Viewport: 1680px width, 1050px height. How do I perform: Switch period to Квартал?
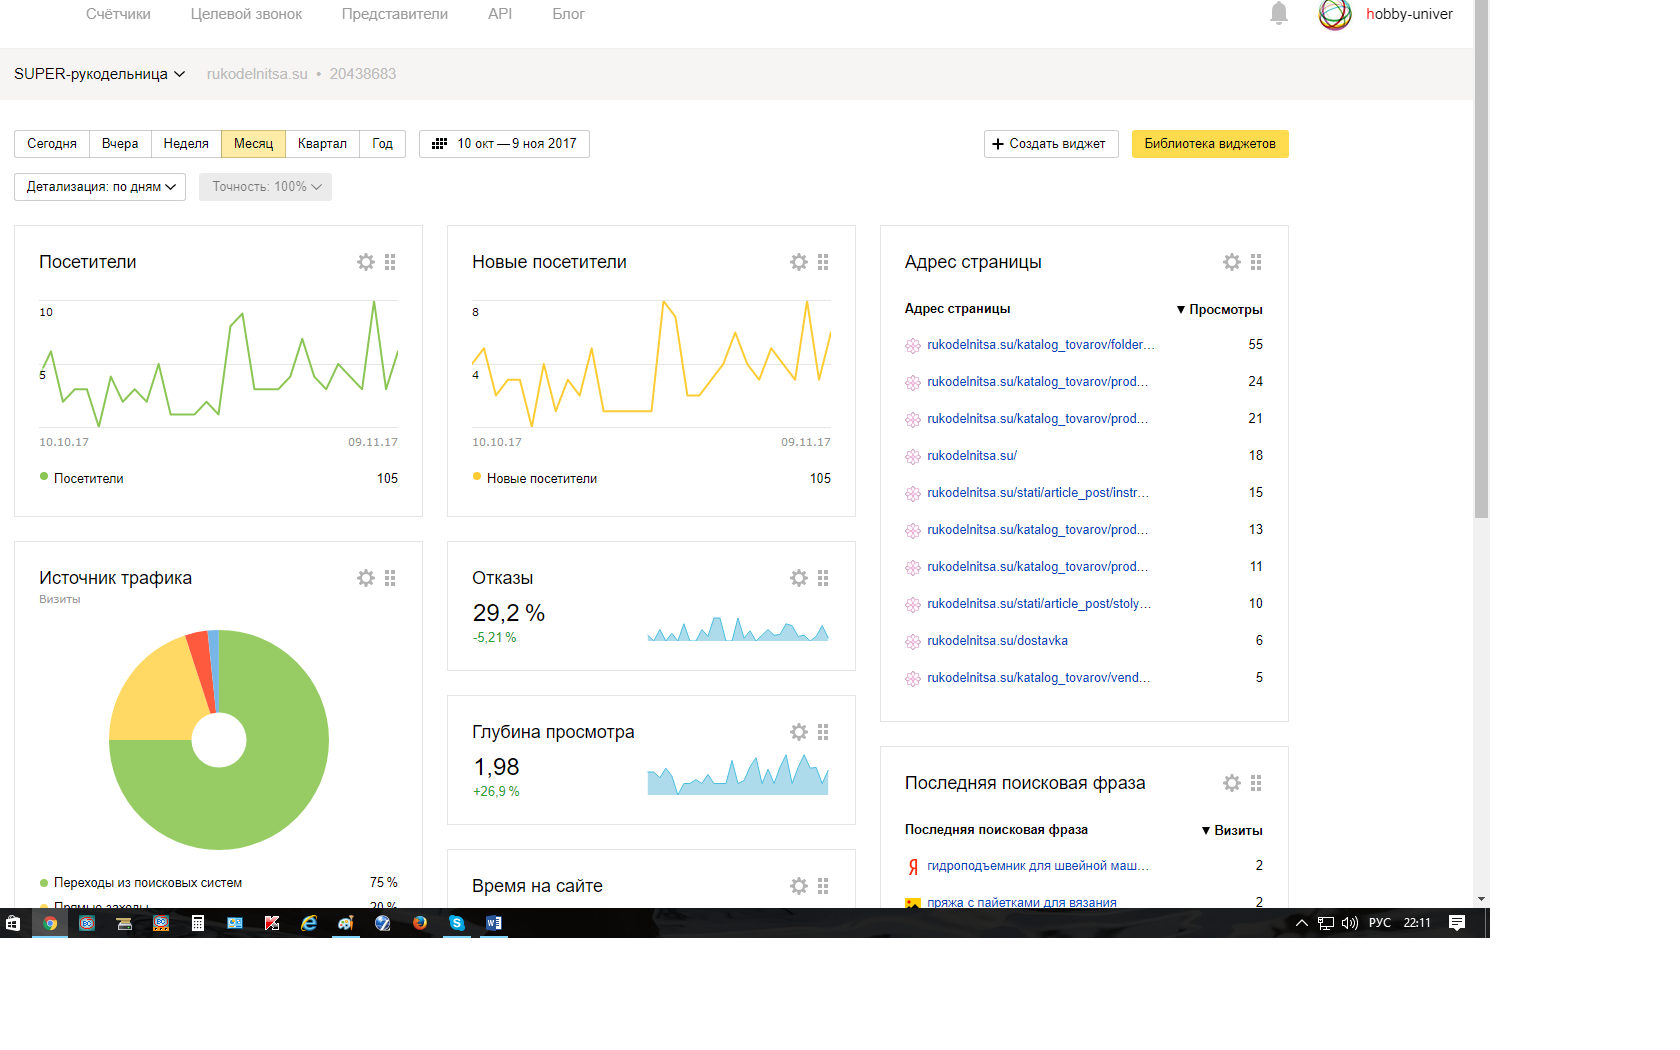pos(322,144)
